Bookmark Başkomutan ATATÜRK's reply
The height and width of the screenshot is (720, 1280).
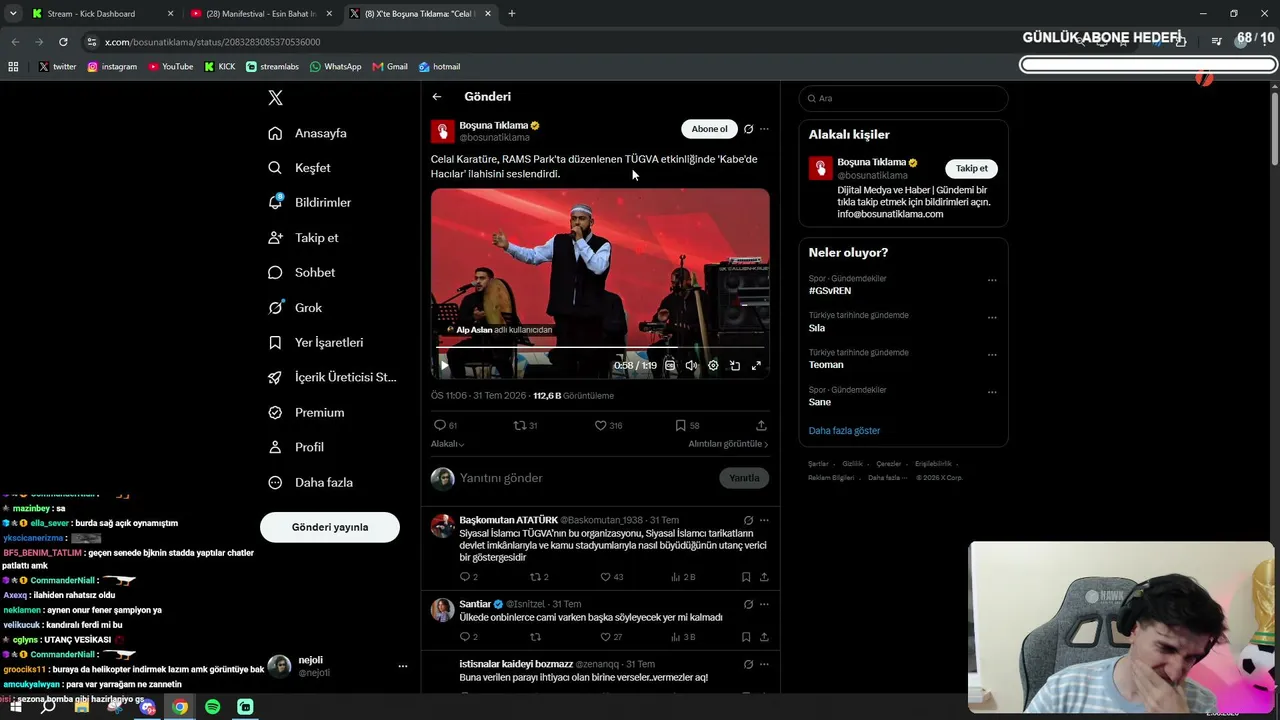[746, 577]
